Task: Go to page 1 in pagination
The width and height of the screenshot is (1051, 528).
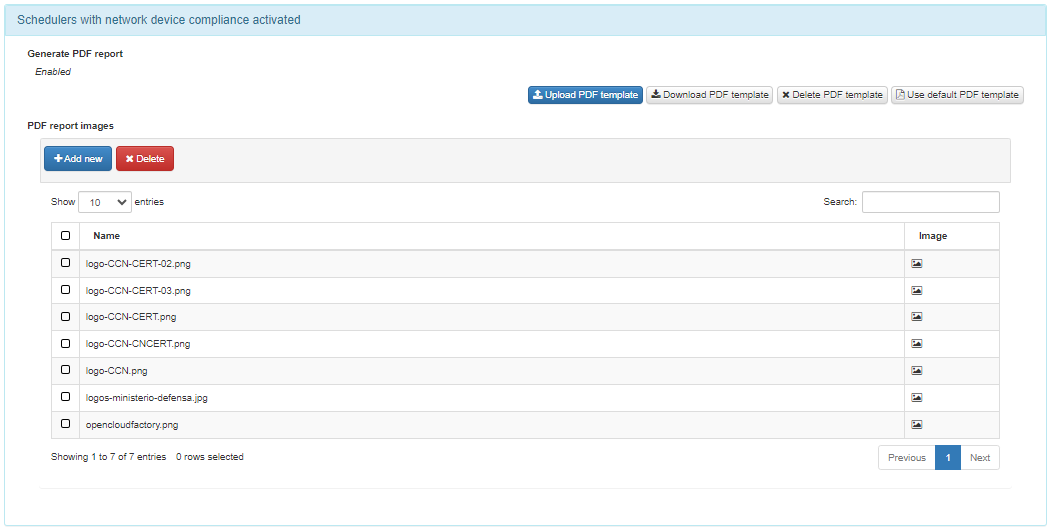Action: (x=947, y=458)
